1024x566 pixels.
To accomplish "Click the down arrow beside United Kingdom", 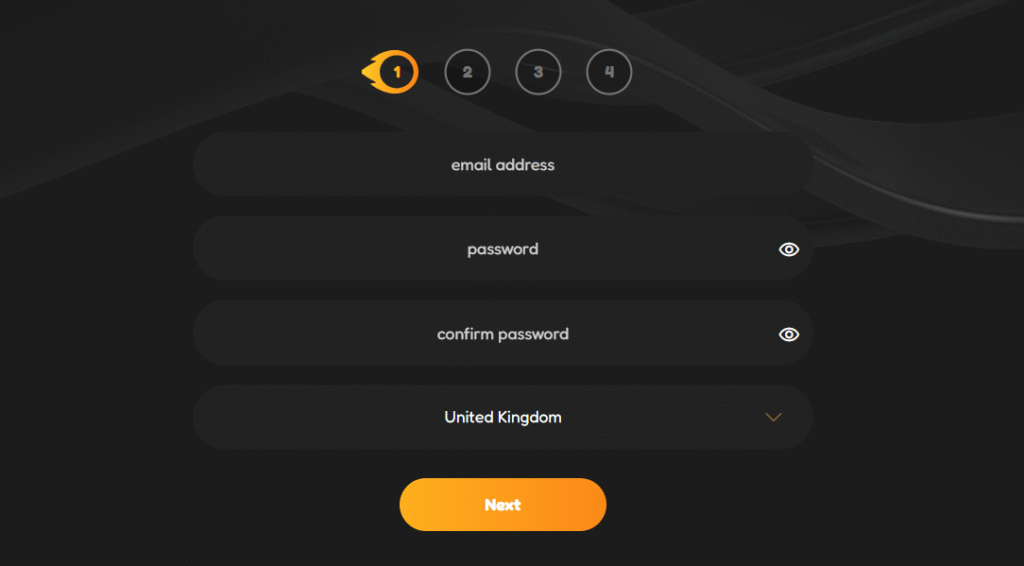I will [773, 417].
